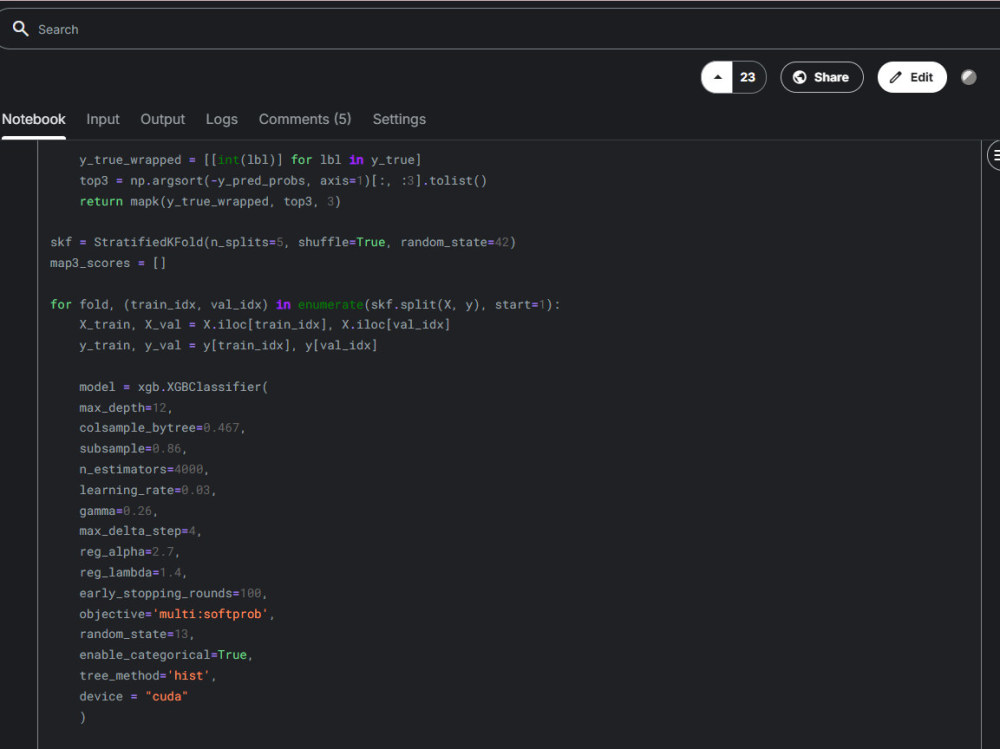Click the 'subsample=0.86,' line
The height and width of the screenshot is (749, 1000).
pyautogui.click(x=133, y=449)
